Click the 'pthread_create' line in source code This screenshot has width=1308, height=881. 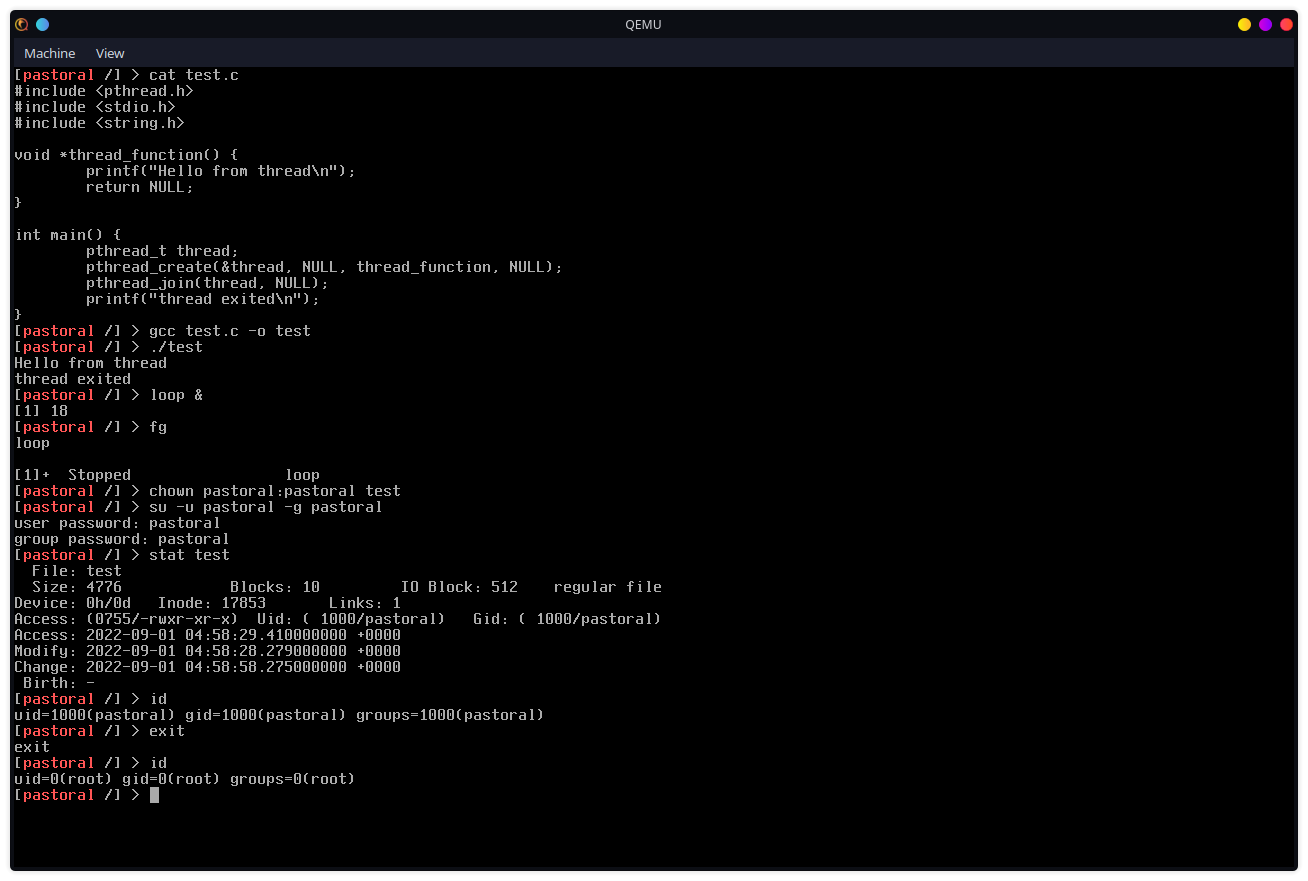tap(324, 267)
